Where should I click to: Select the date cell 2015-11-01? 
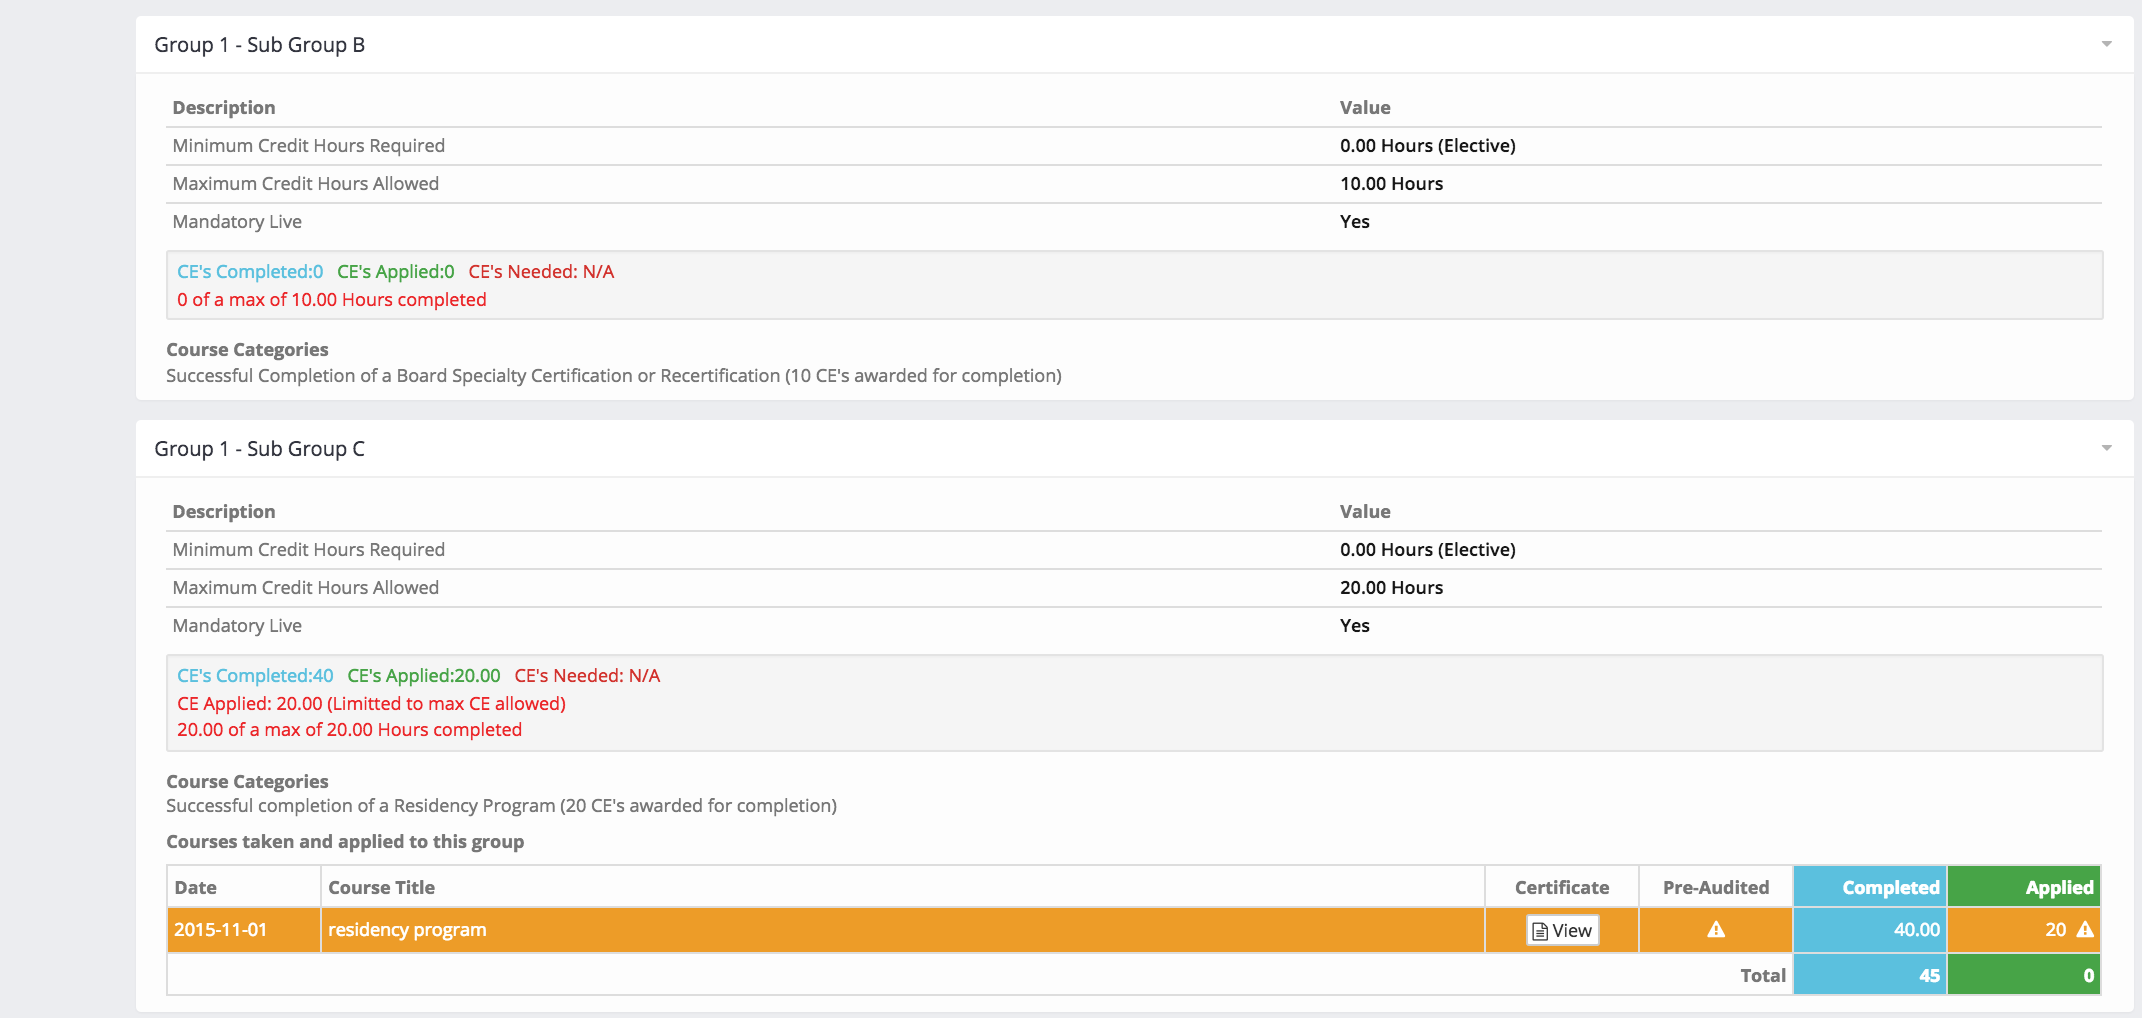tap(244, 930)
